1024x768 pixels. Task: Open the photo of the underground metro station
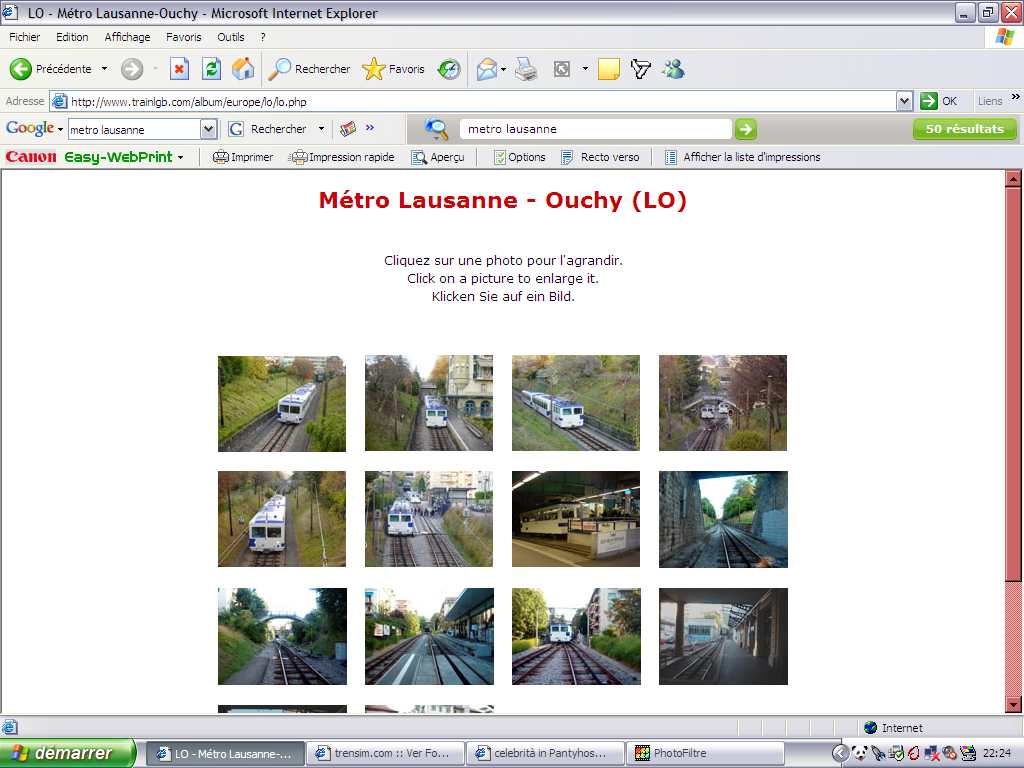pyautogui.click(x=575, y=518)
